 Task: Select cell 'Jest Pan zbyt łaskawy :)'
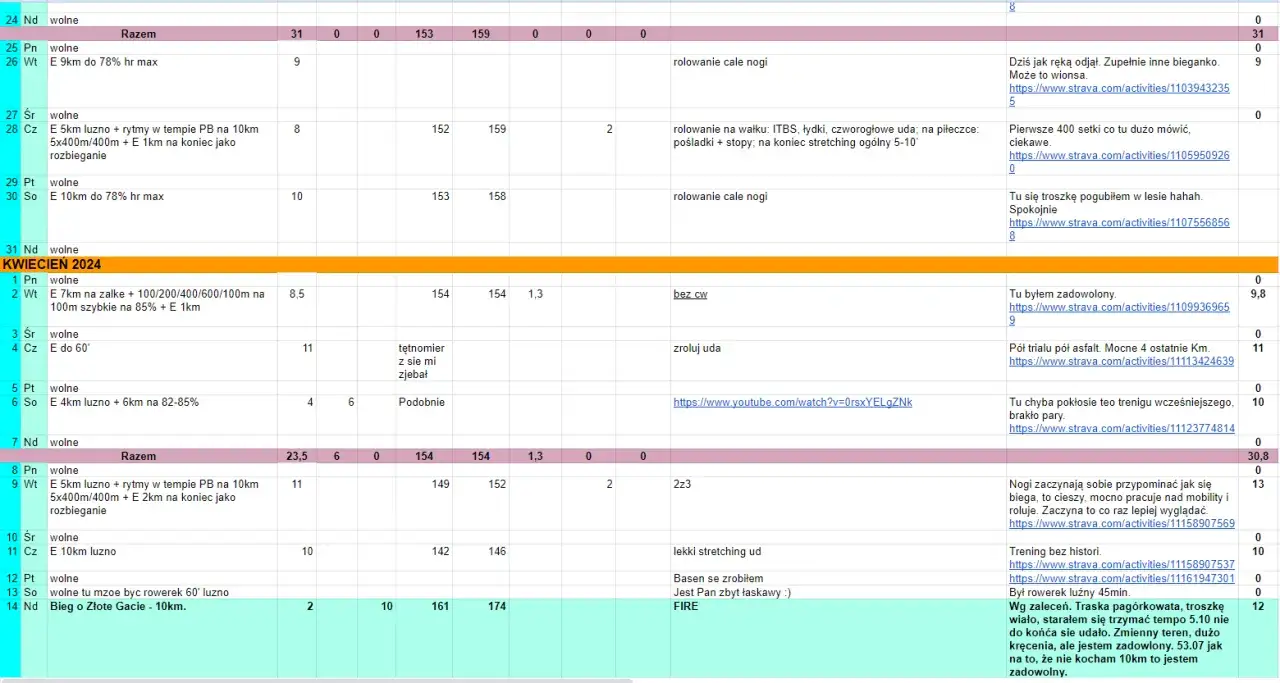point(838,592)
